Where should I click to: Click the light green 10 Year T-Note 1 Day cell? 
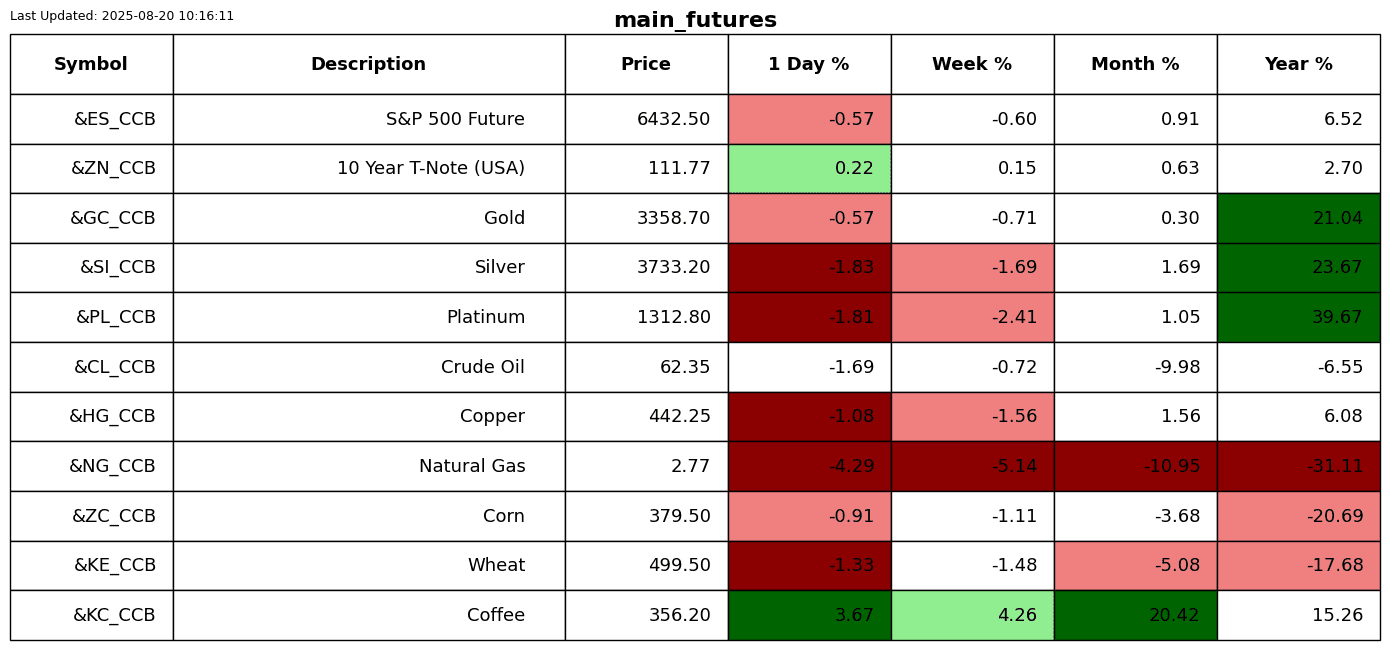tap(809, 169)
